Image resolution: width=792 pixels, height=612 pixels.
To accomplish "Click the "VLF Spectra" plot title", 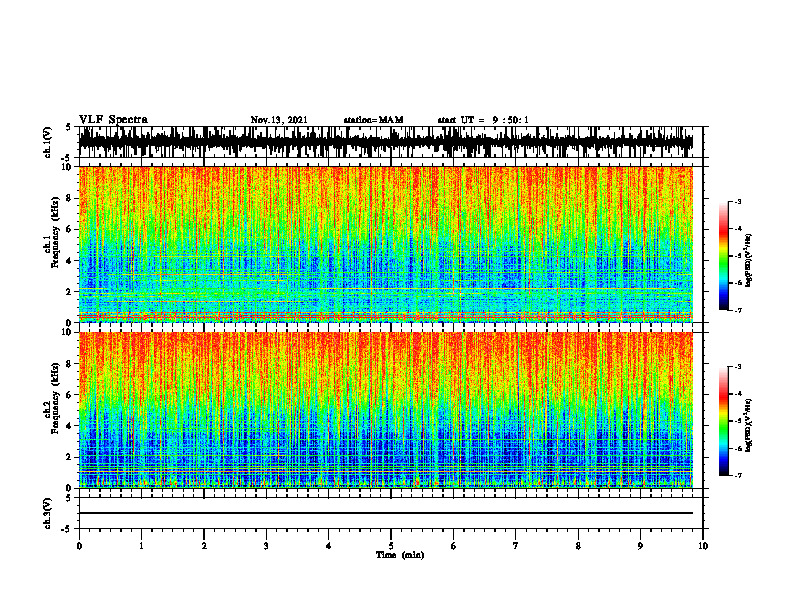I will (113, 120).
